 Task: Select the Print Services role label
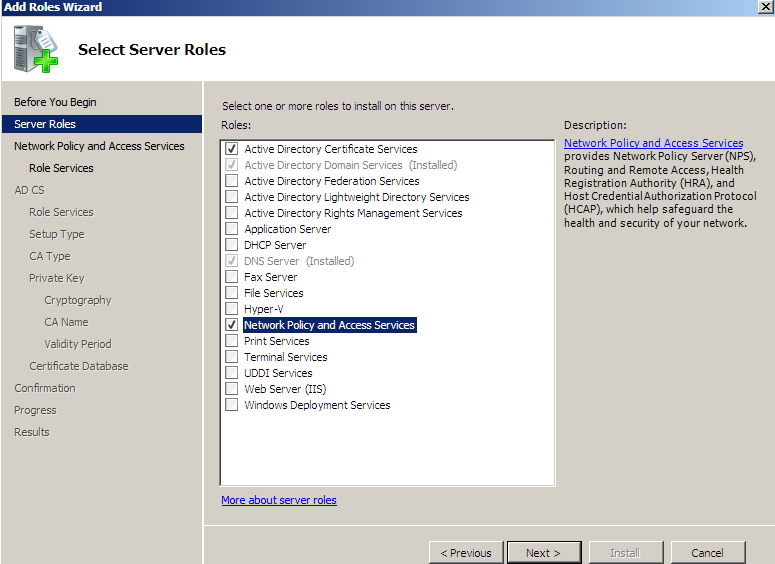(277, 341)
